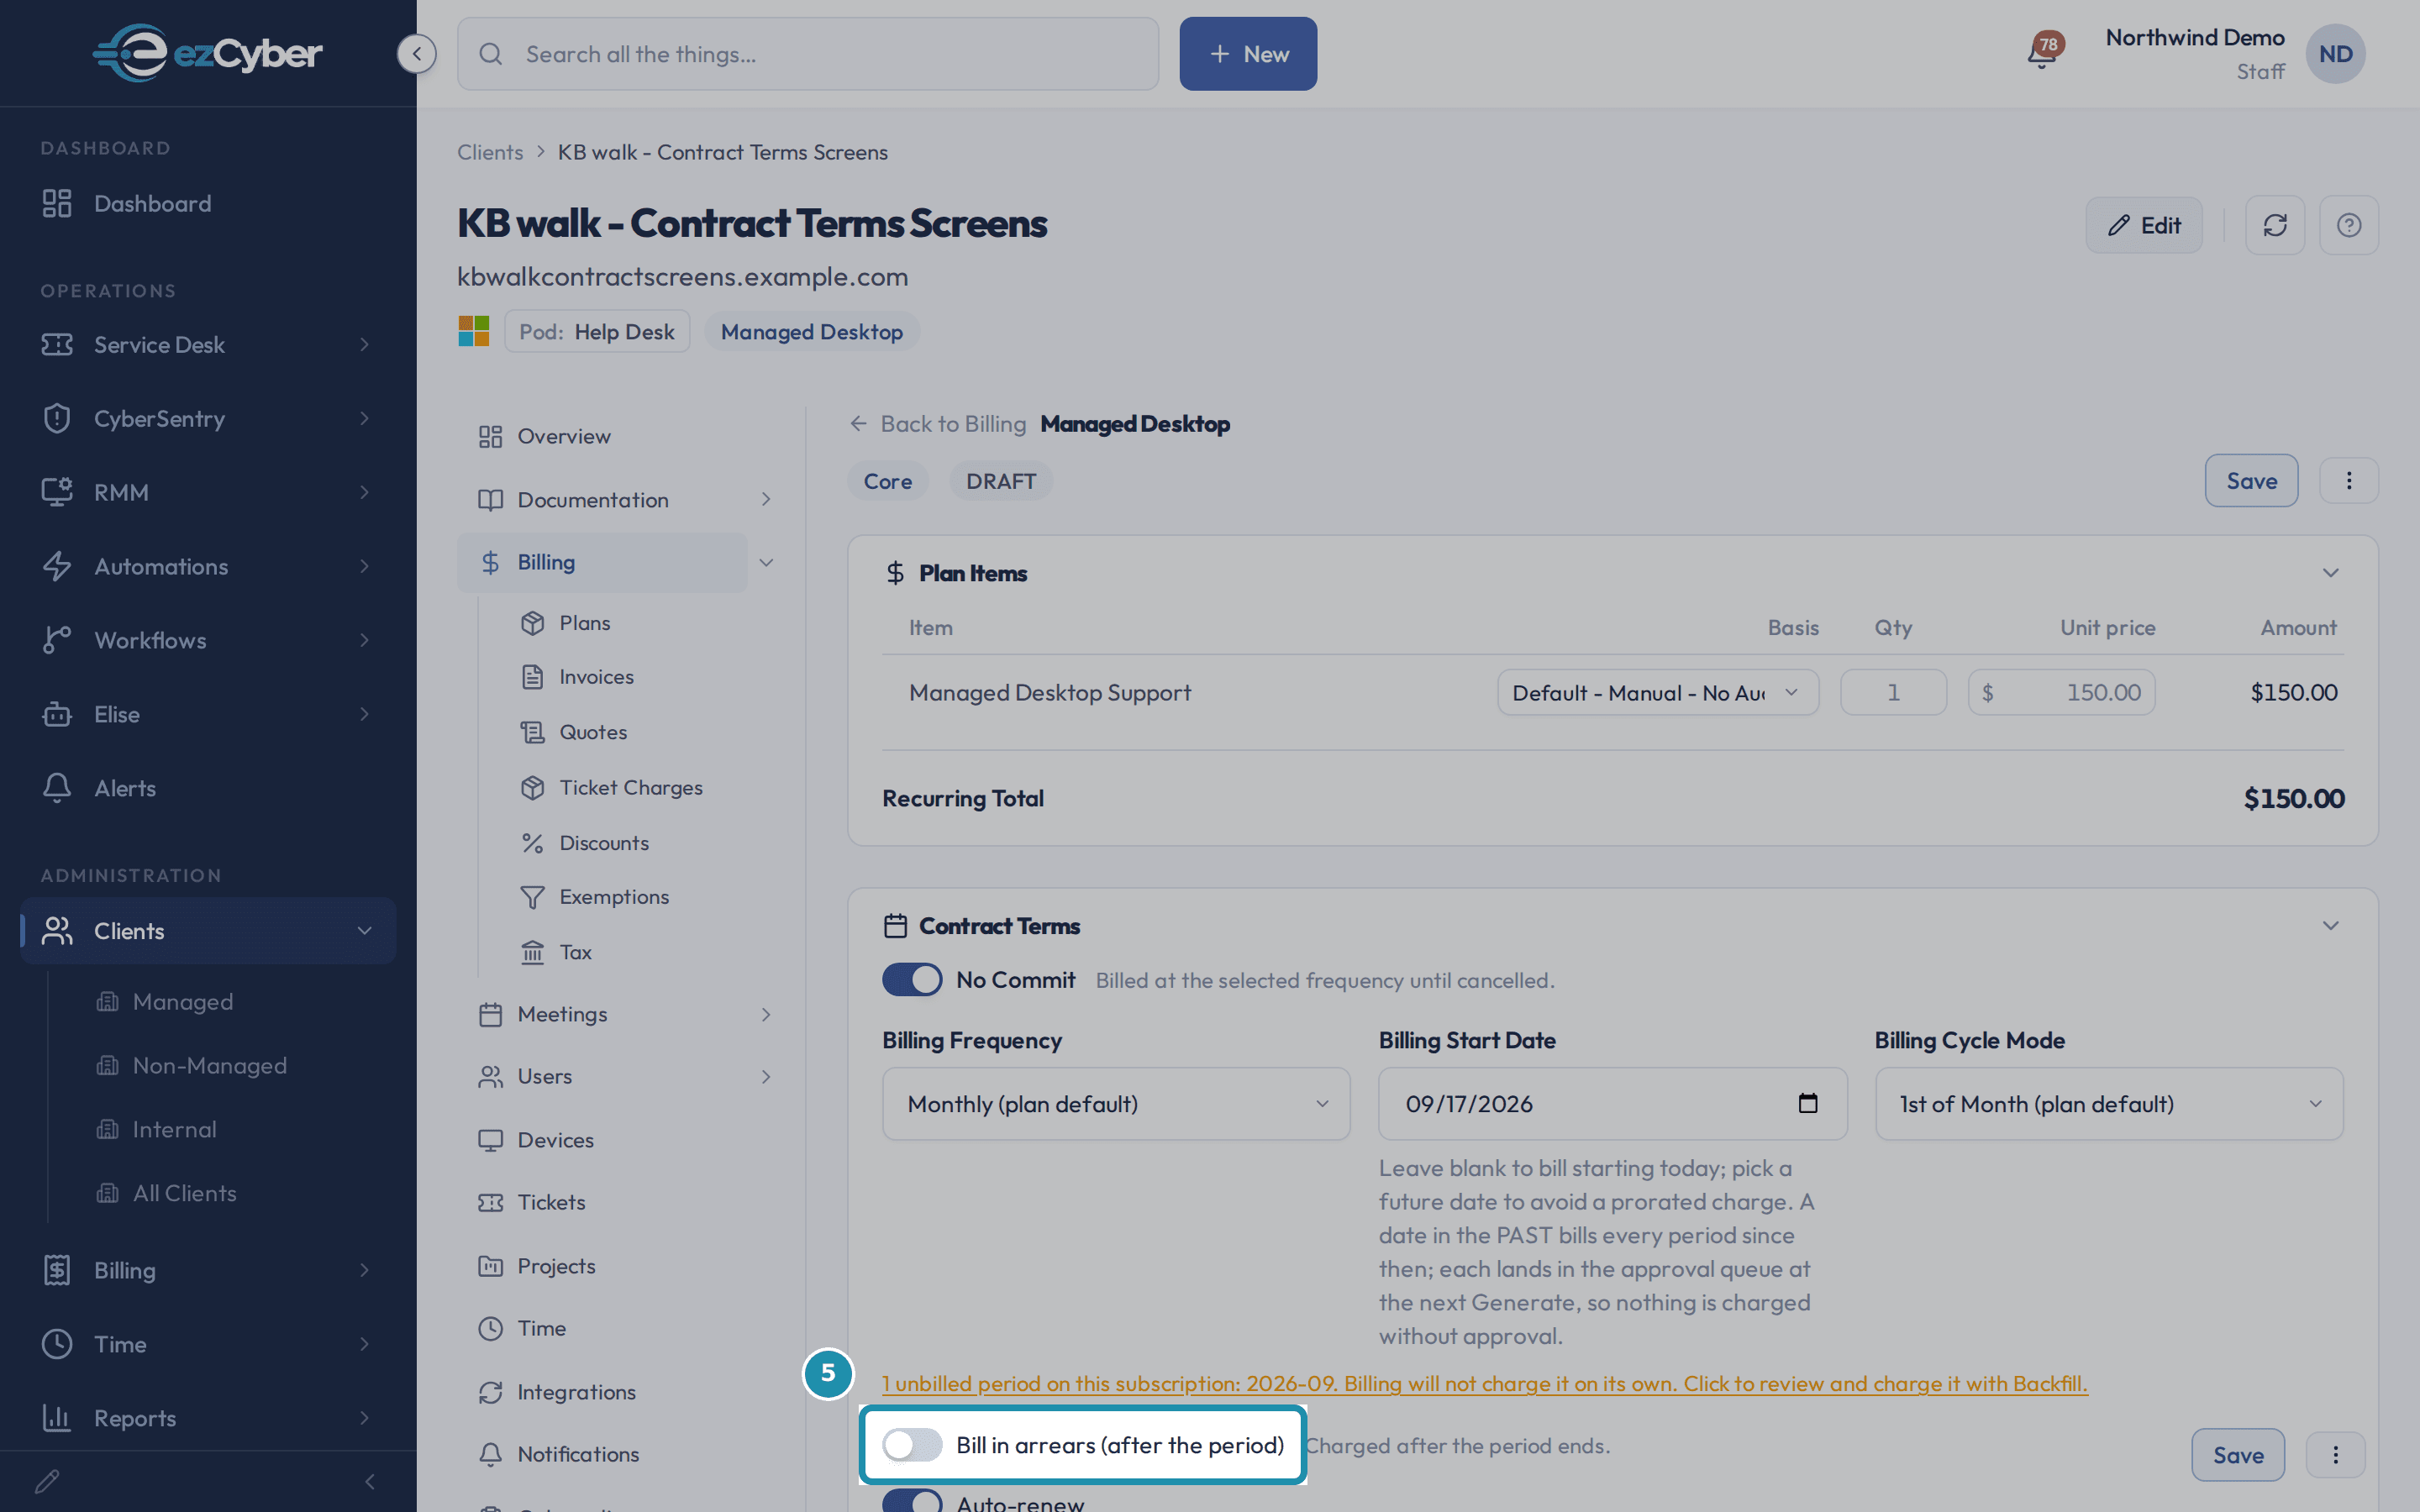Click the Microsoft logo icon
Viewport: 2420px width, 1512px height.
pos(474,331)
